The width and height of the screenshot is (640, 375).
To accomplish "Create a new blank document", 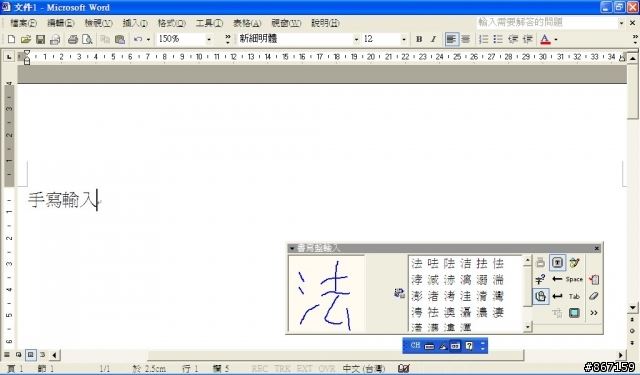I will pyautogui.click(x=11, y=39).
